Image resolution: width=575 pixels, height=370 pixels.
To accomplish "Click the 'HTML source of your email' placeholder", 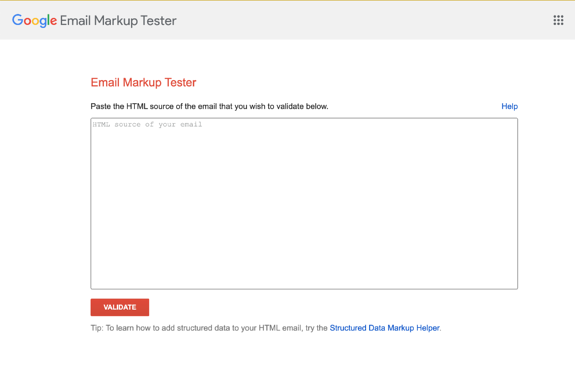I will coord(147,125).
